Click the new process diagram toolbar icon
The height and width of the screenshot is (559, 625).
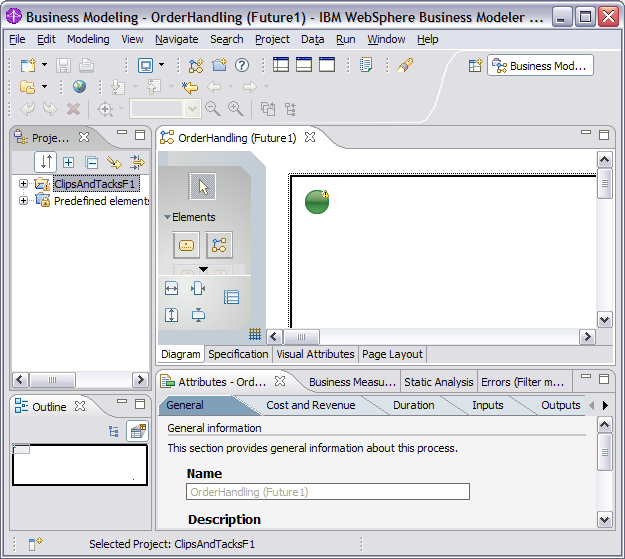(x=196, y=65)
